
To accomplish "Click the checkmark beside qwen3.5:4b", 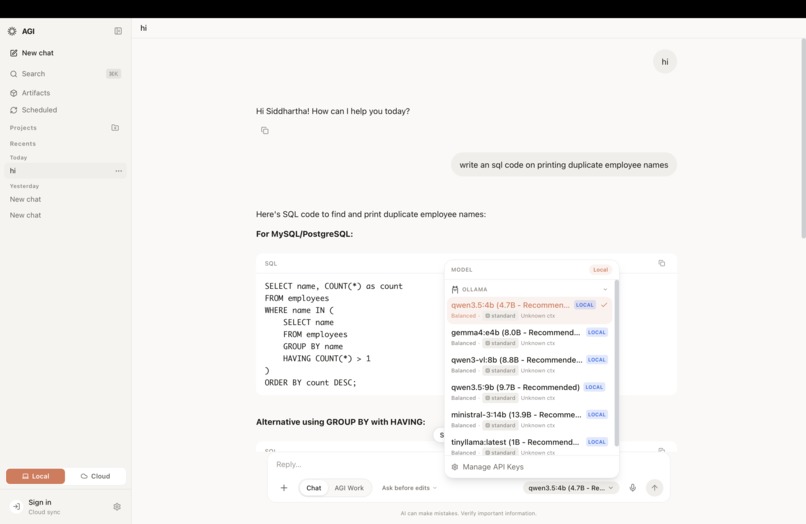I will click(604, 305).
